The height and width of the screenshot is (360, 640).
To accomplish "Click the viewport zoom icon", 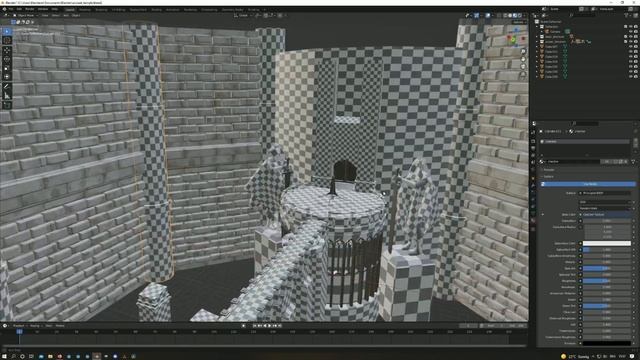I will pyautogui.click(x=523, y=51).
